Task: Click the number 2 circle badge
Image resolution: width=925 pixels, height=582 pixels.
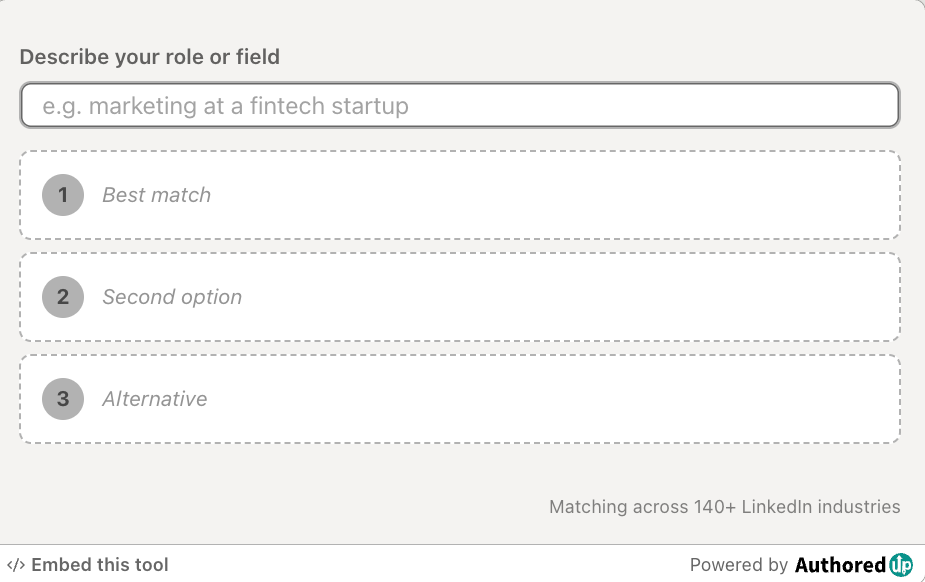Action: click(x=63, y=297)
